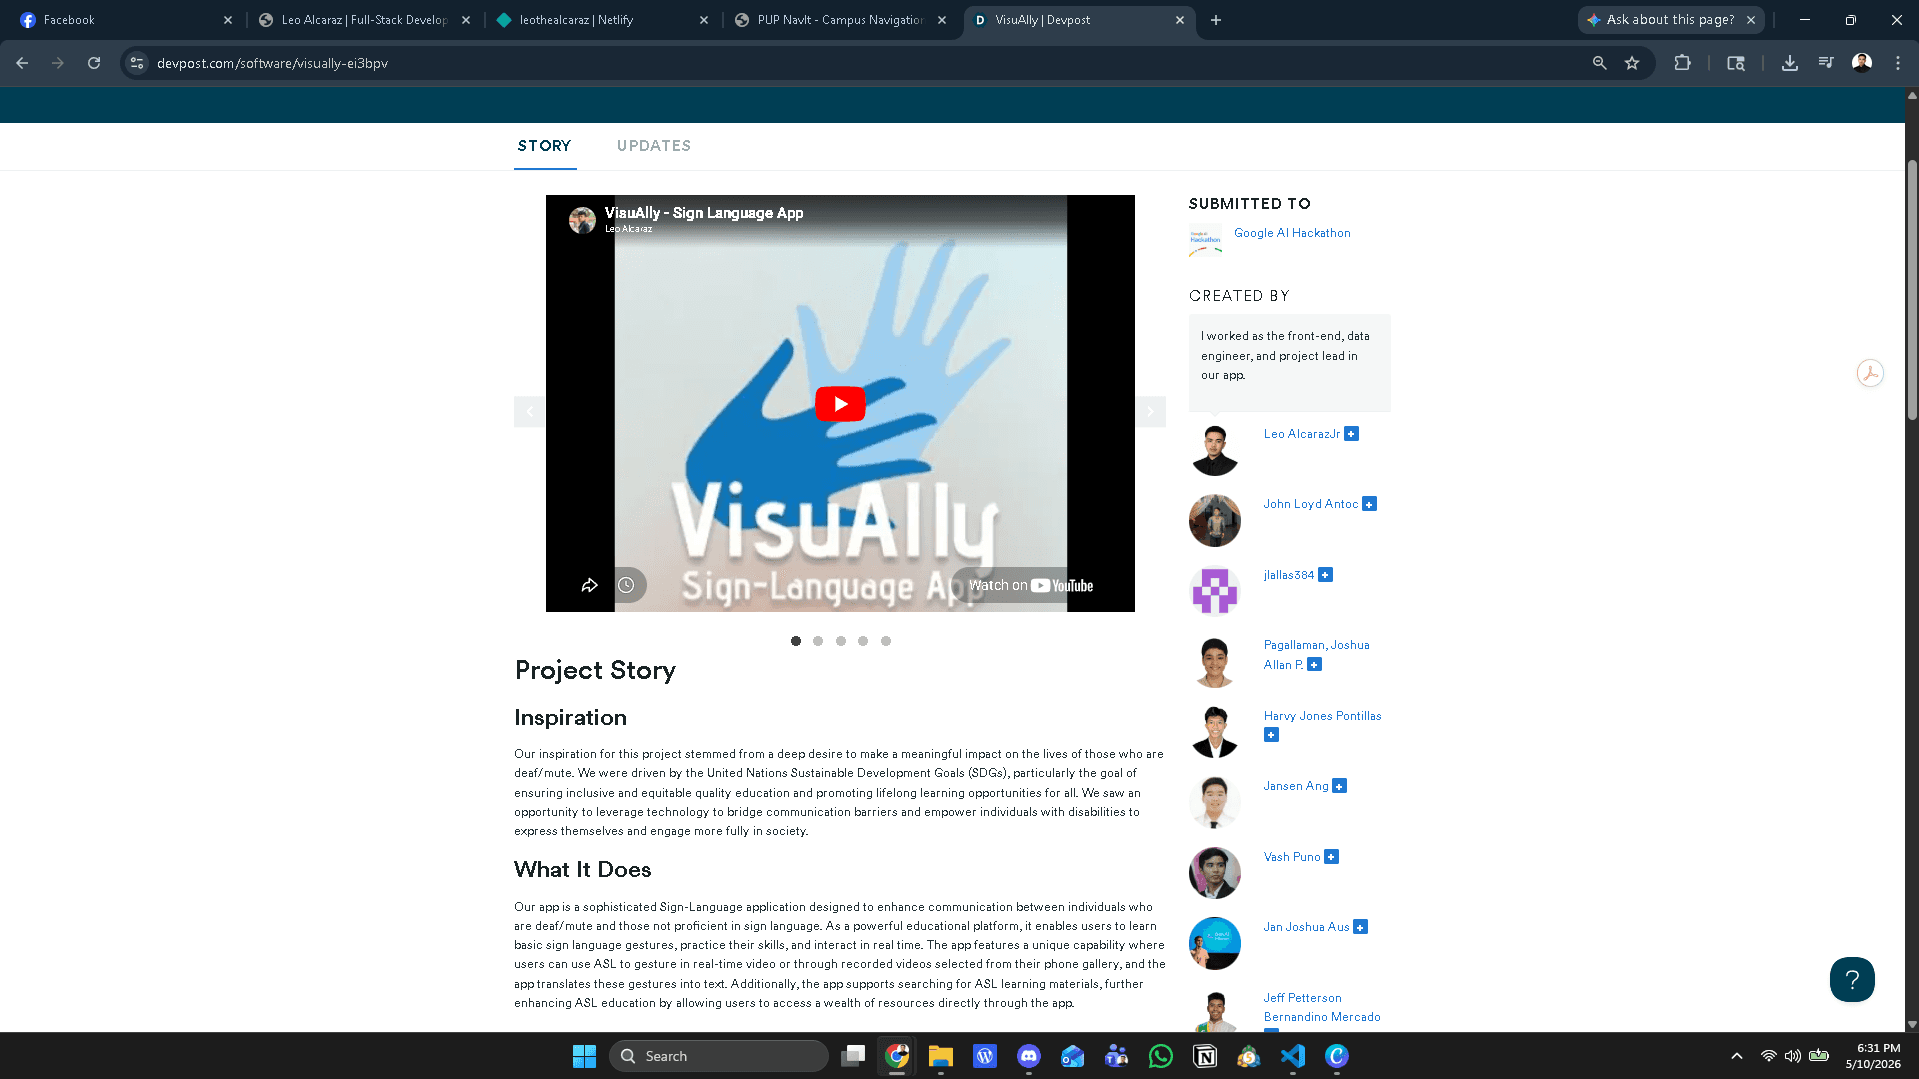Click Leo AlcarazJr avatar photo
The image size is (1919, 1079).
click(1215, 450)
